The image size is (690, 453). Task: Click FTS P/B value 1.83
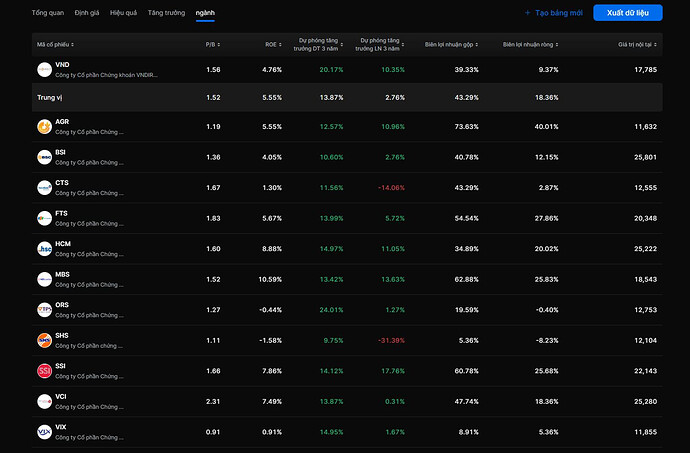point(213,218)
